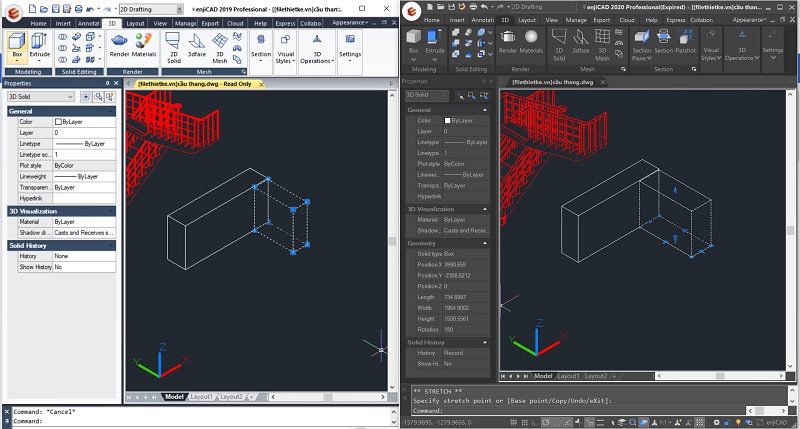The width and height of the screenshot is (800, 429).
Task: Open the 2D Drafting workspace dropdown in enjiCAD 2019
Action: click(180, 9)
